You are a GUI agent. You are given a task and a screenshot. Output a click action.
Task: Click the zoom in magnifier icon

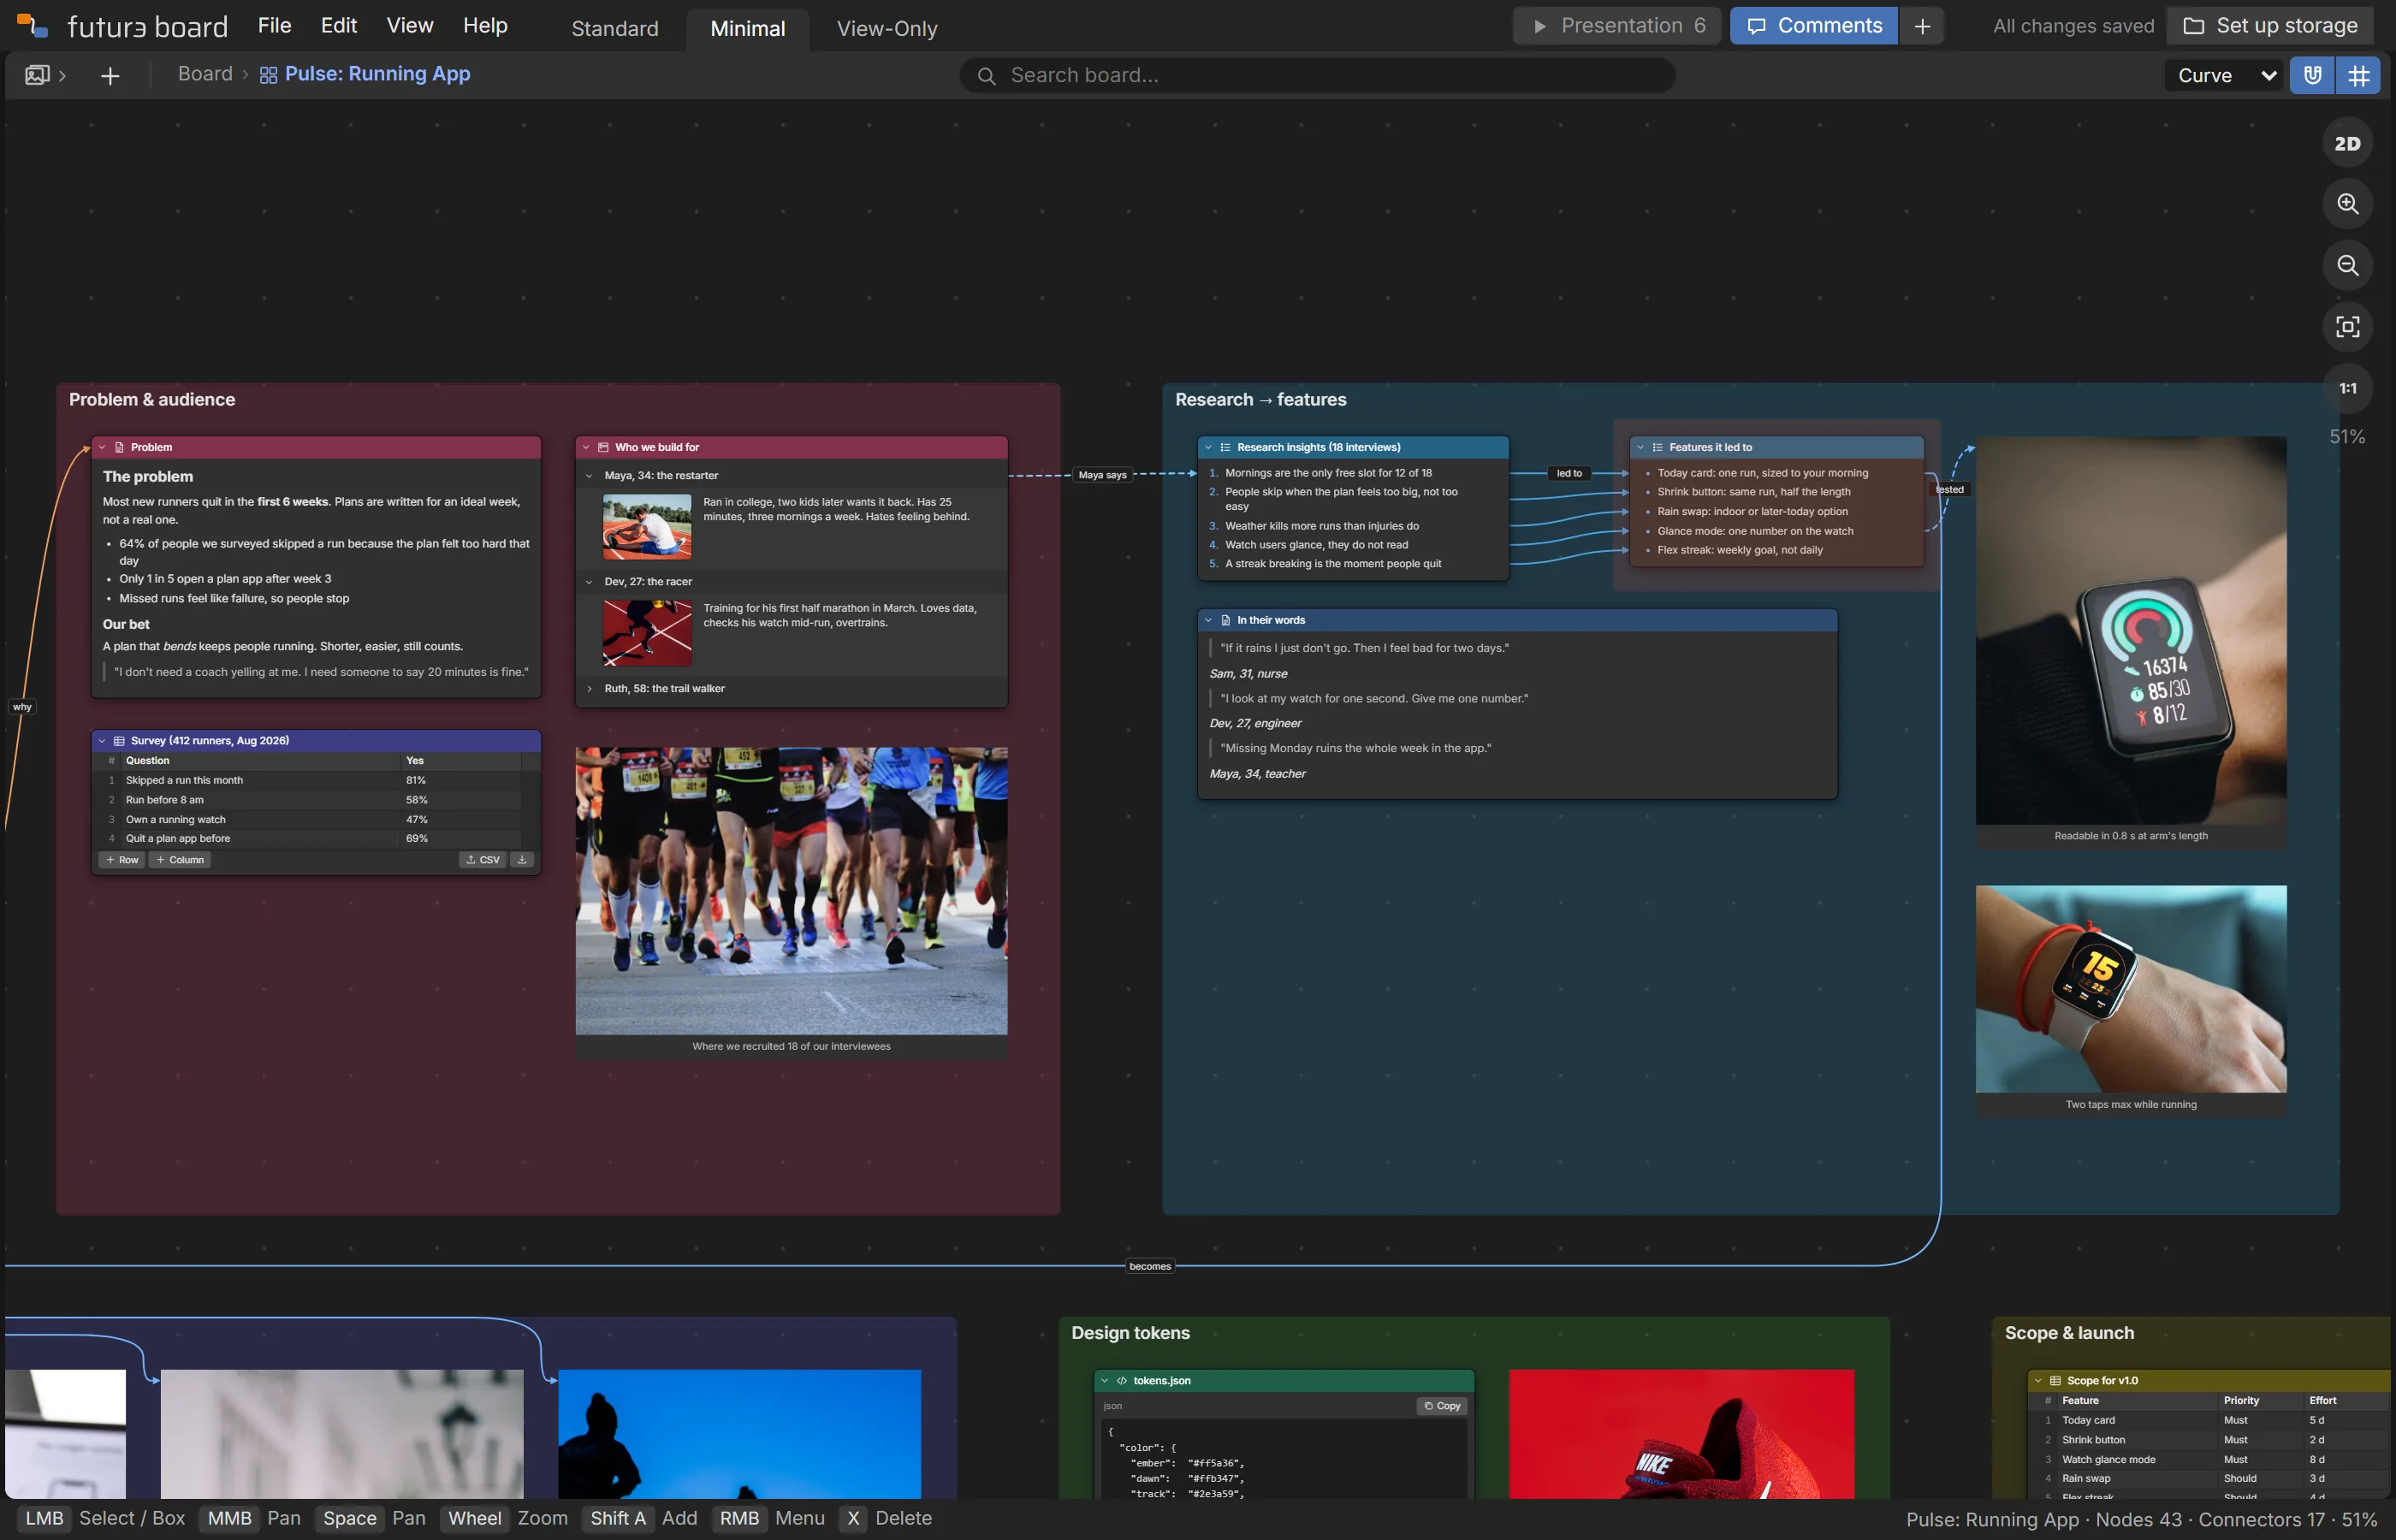pyautogui.click(x=2347, y=204)
